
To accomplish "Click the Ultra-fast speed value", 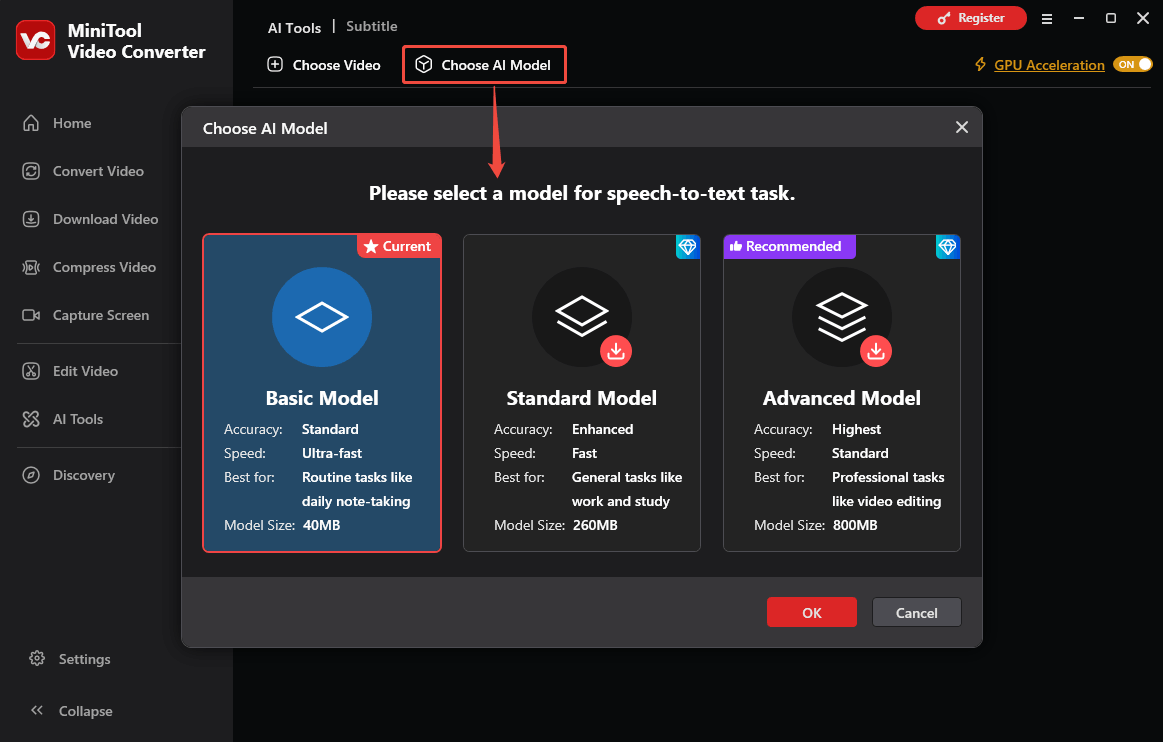I will tap(332, 453).
